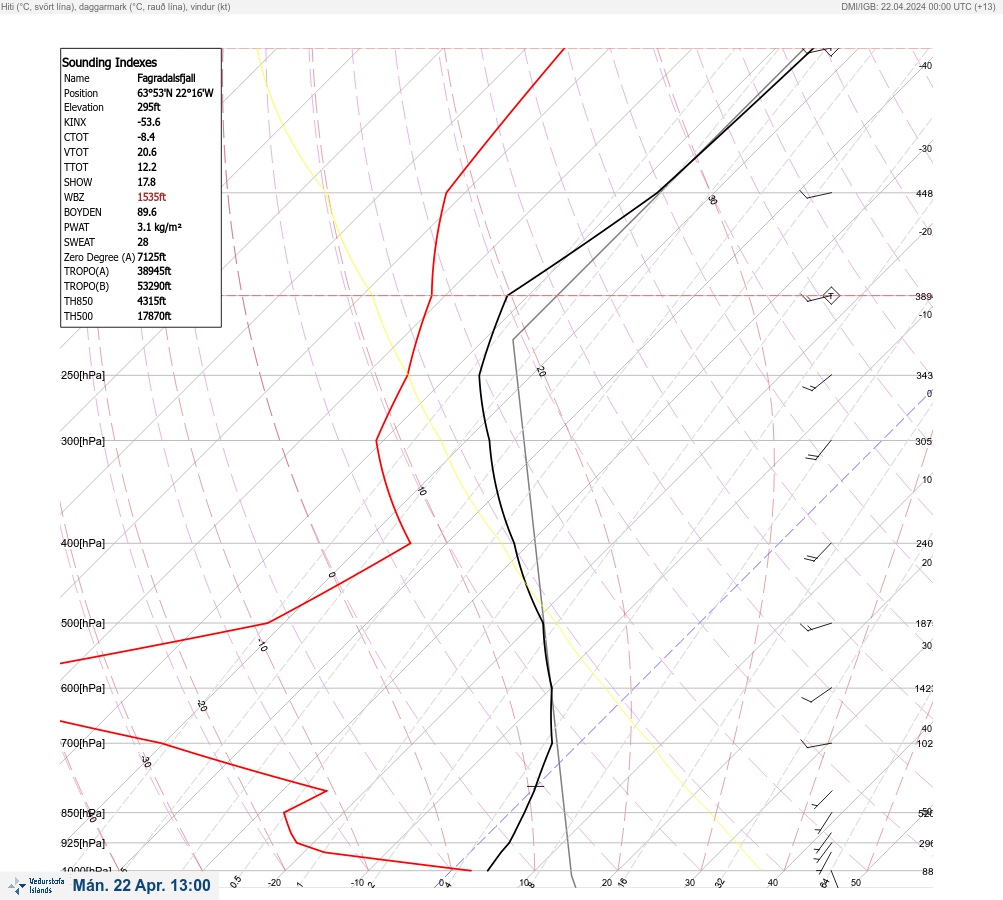This screenshot has width=1003, height=900.
Task: Click the '305' height label on right axis
Action: (924, 442)
